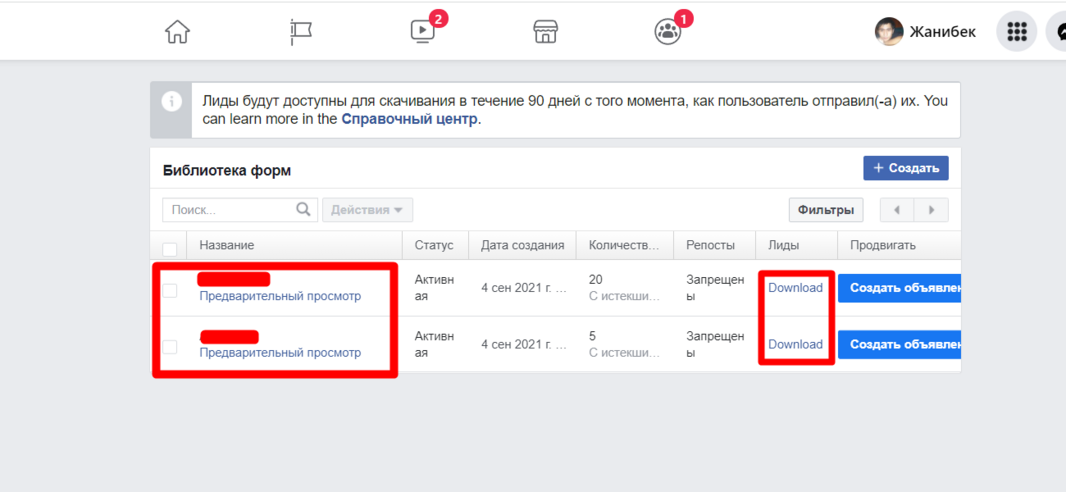
Task: Open the Фильтры filter menu
Action: pyautogui.click(x=826, y=210)
